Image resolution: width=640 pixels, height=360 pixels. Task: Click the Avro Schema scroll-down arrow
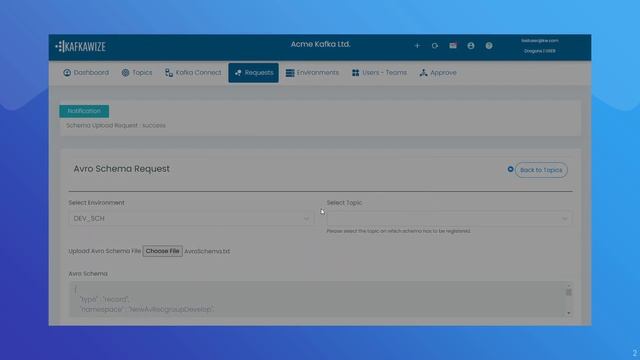[569, 313]
